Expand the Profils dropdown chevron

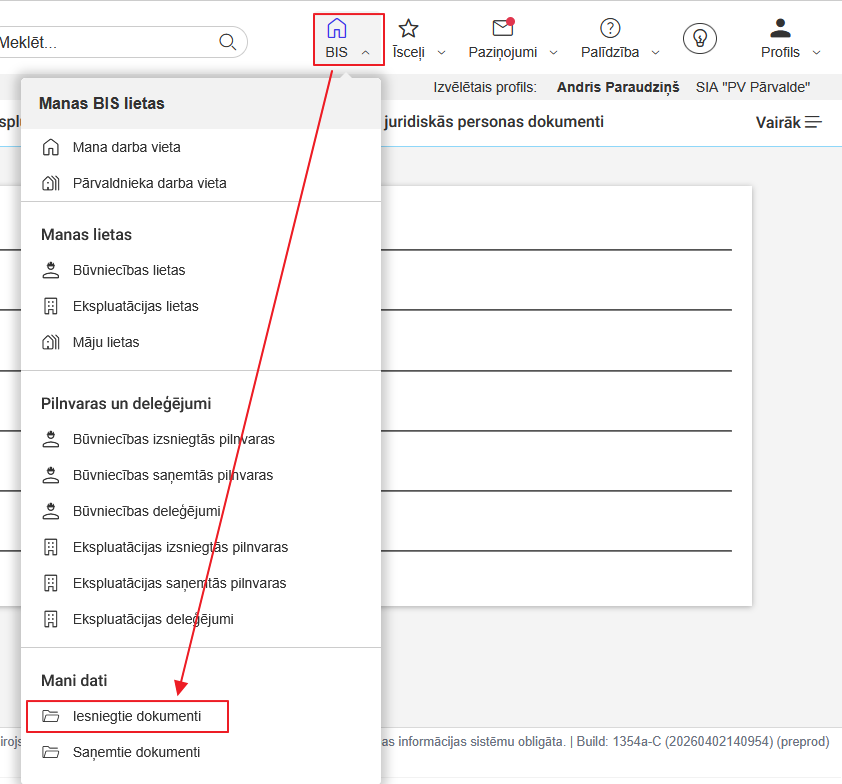click(x=816, y=52)
